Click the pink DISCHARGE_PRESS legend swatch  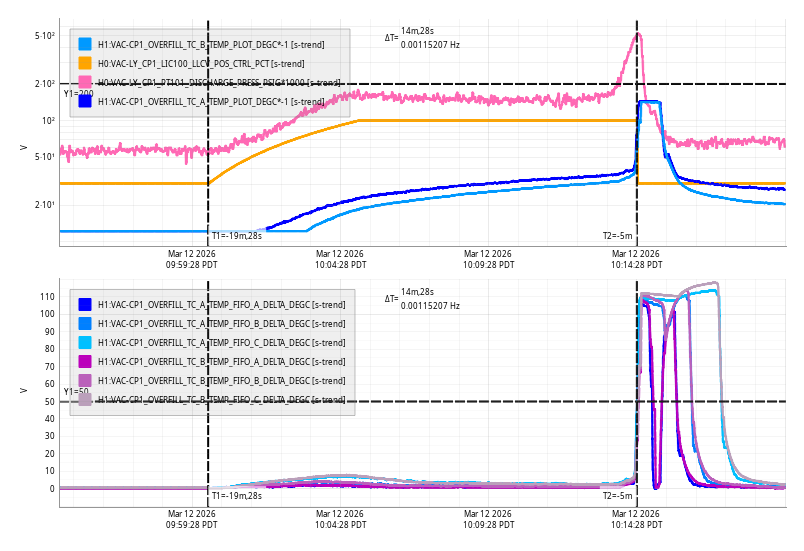click(x=85, y=82)
